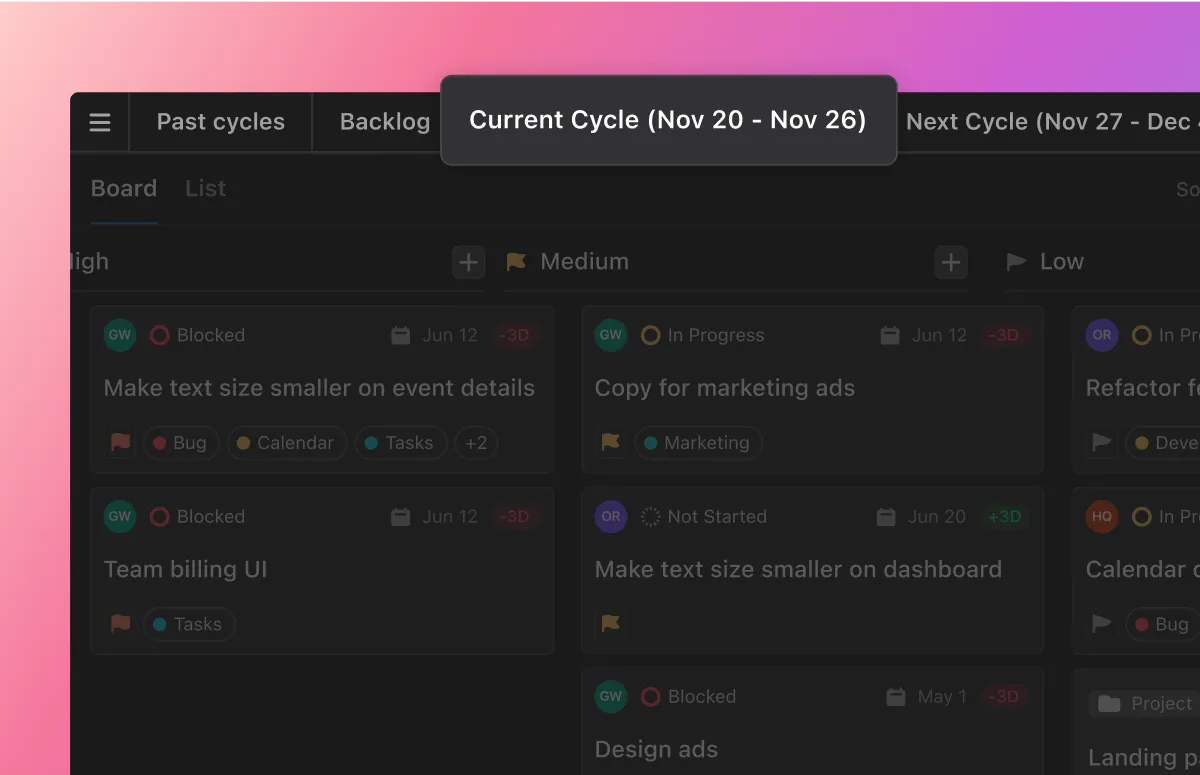Screen dimensions: 1200x775
Task: Open the hamburger menu icon
Action: (100, 123)
